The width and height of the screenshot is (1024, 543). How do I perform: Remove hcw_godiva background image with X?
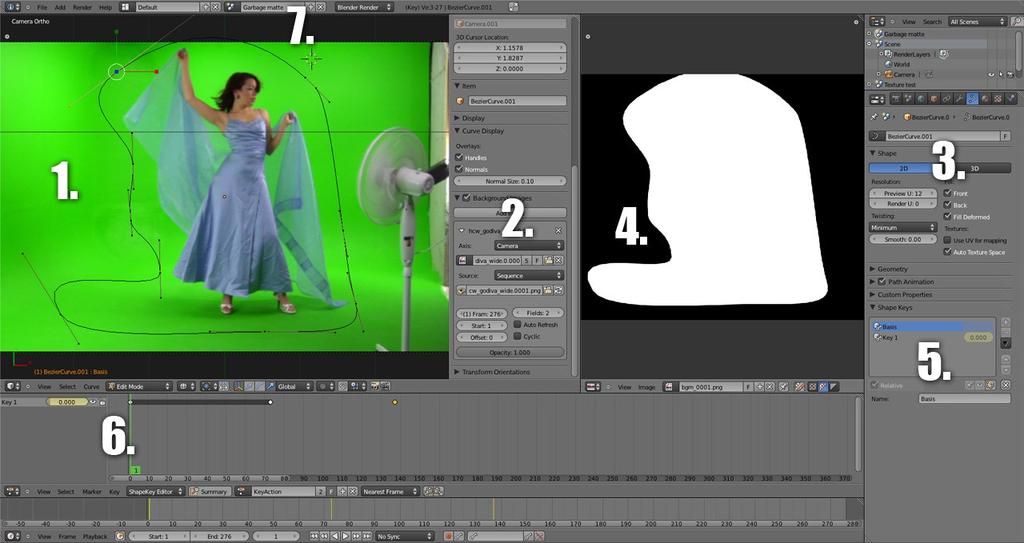click(558, 231)
